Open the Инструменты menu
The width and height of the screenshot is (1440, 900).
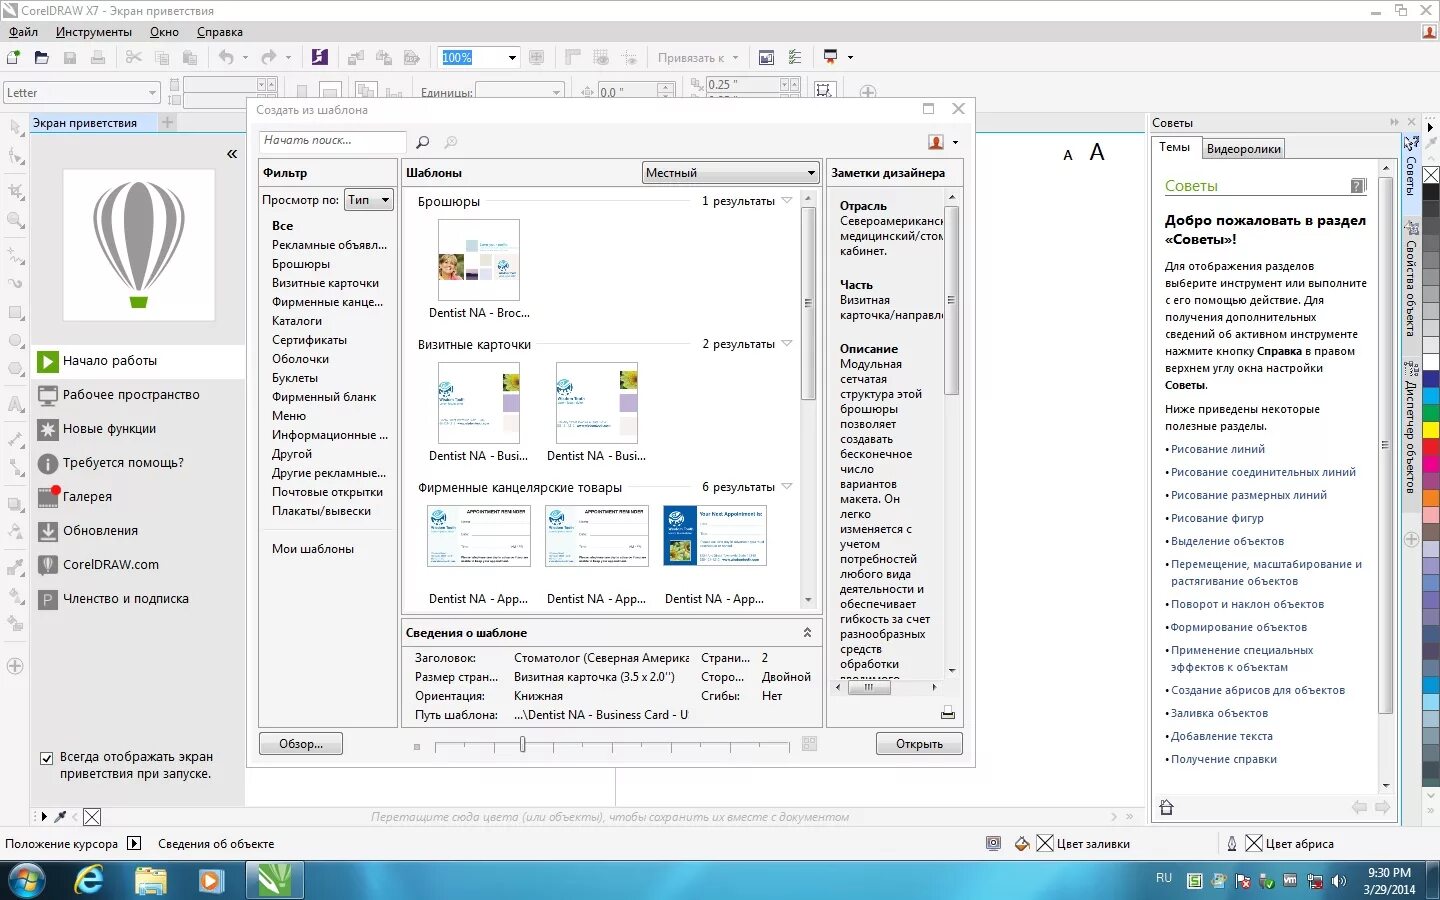(94, 32)
